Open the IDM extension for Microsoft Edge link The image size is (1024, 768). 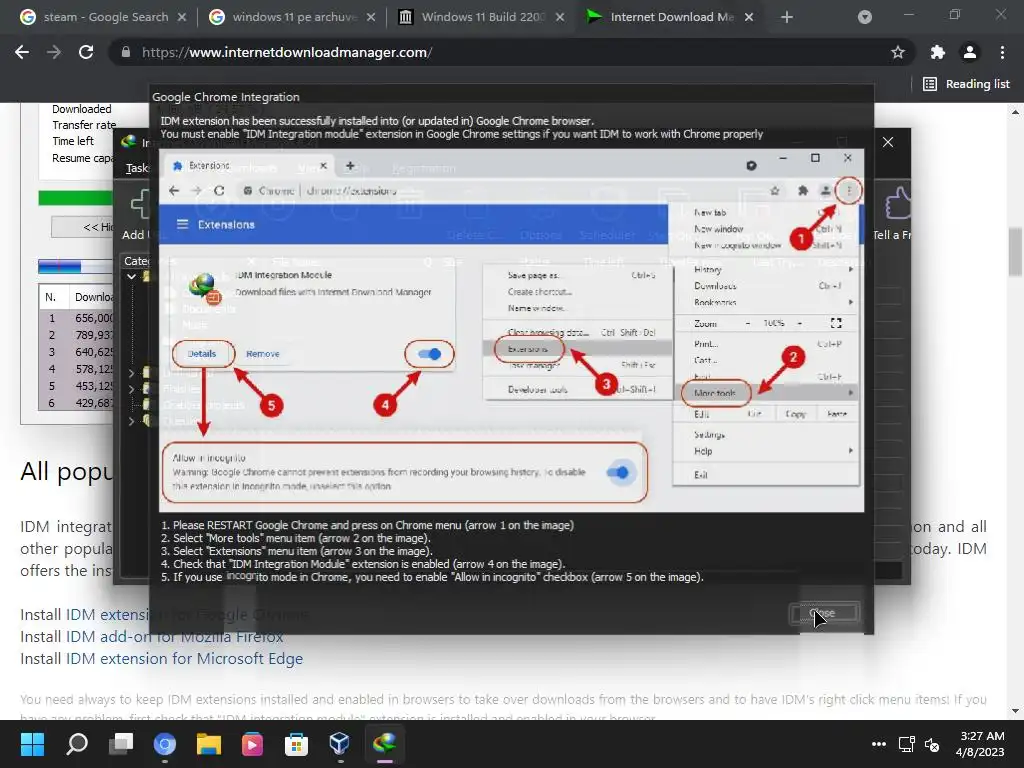[184, 658]
